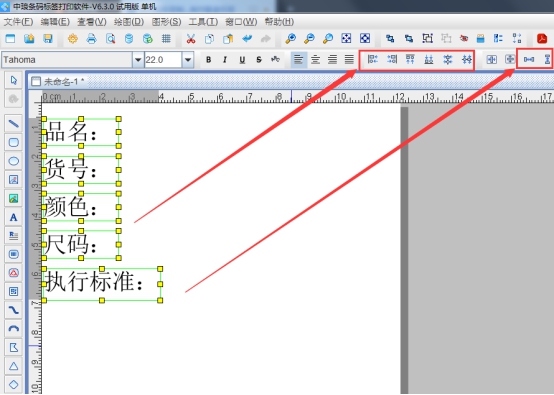This screenshot has width=554, height=395.
Task: Expand the Tahoma font dropdown
Action: click(138, 60)
